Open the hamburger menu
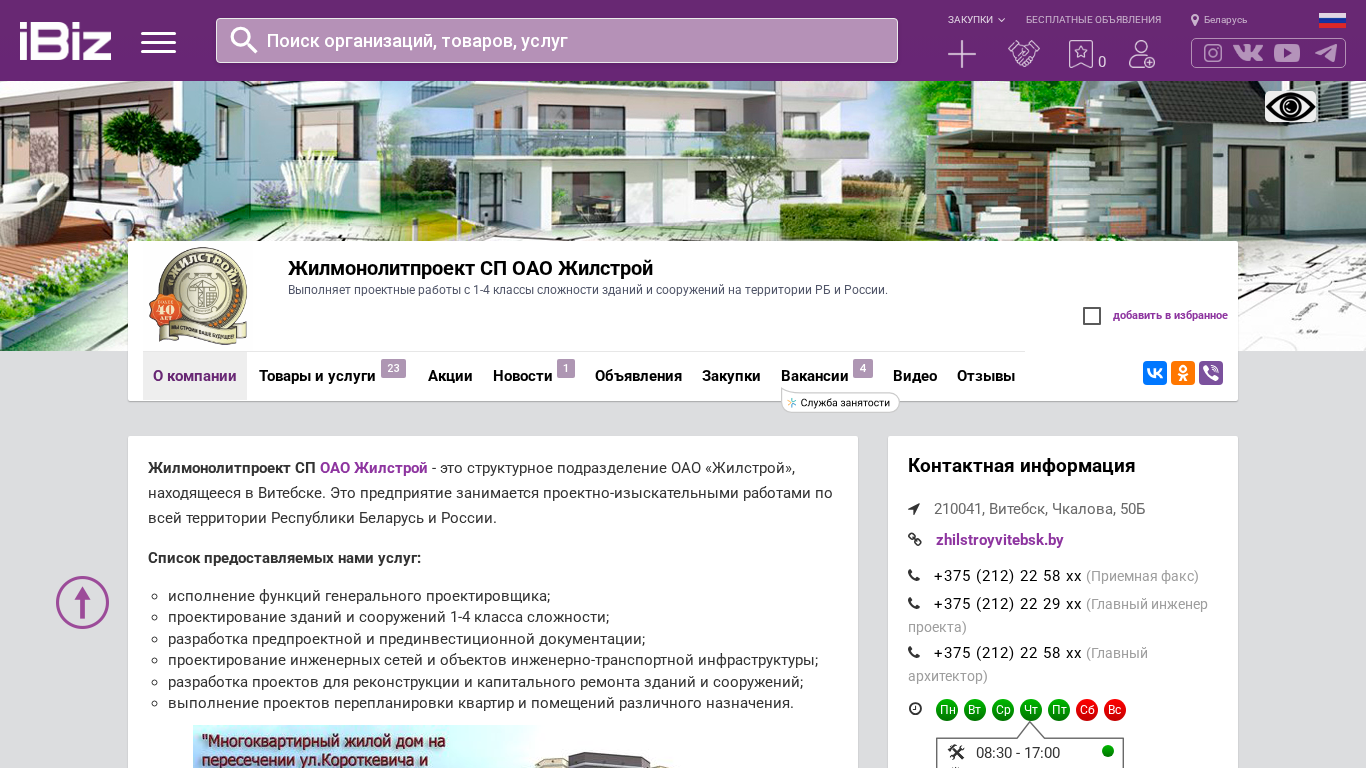 [158, 42]
